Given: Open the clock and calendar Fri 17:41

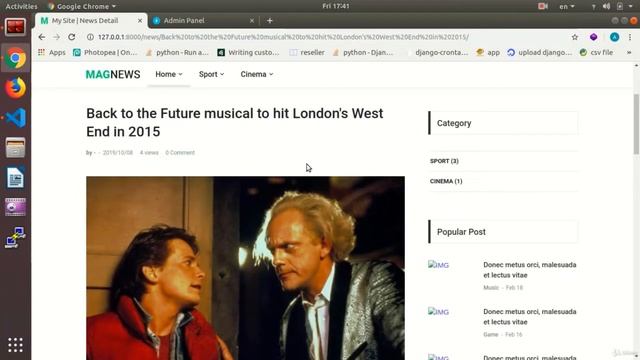Looking at the screenshot, I should pyautogui.click(x=336, y=6).
